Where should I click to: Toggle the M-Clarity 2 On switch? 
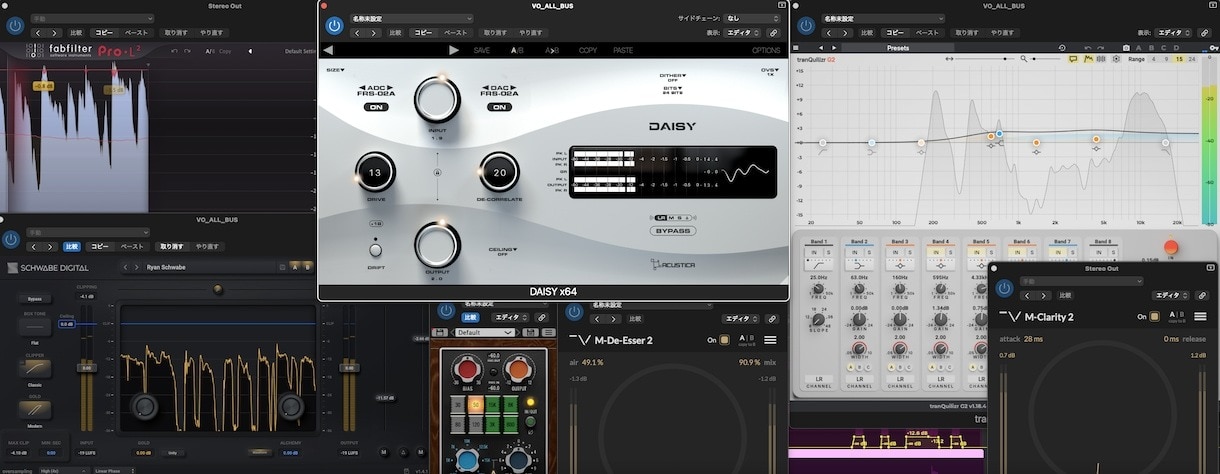[x=1155, y=317]
